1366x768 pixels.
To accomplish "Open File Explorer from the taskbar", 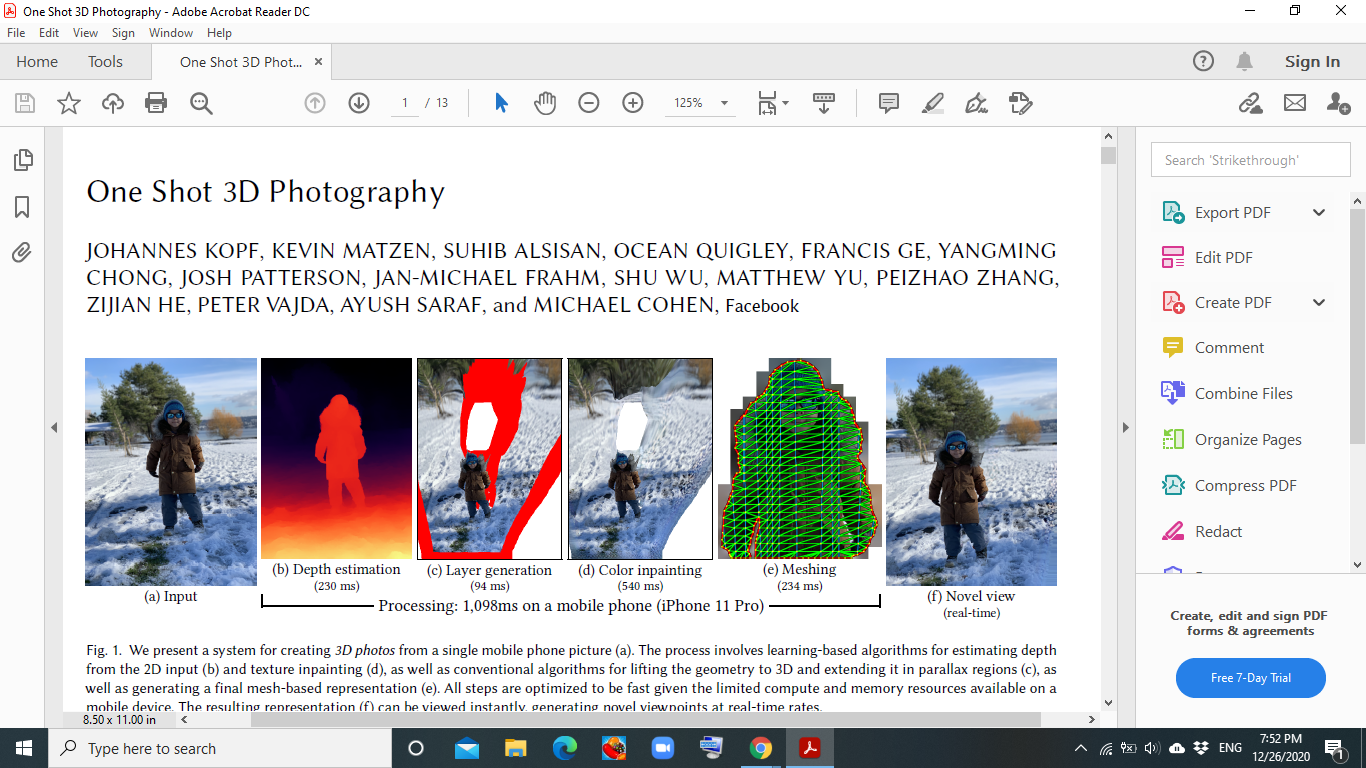I will coord(516,748).
